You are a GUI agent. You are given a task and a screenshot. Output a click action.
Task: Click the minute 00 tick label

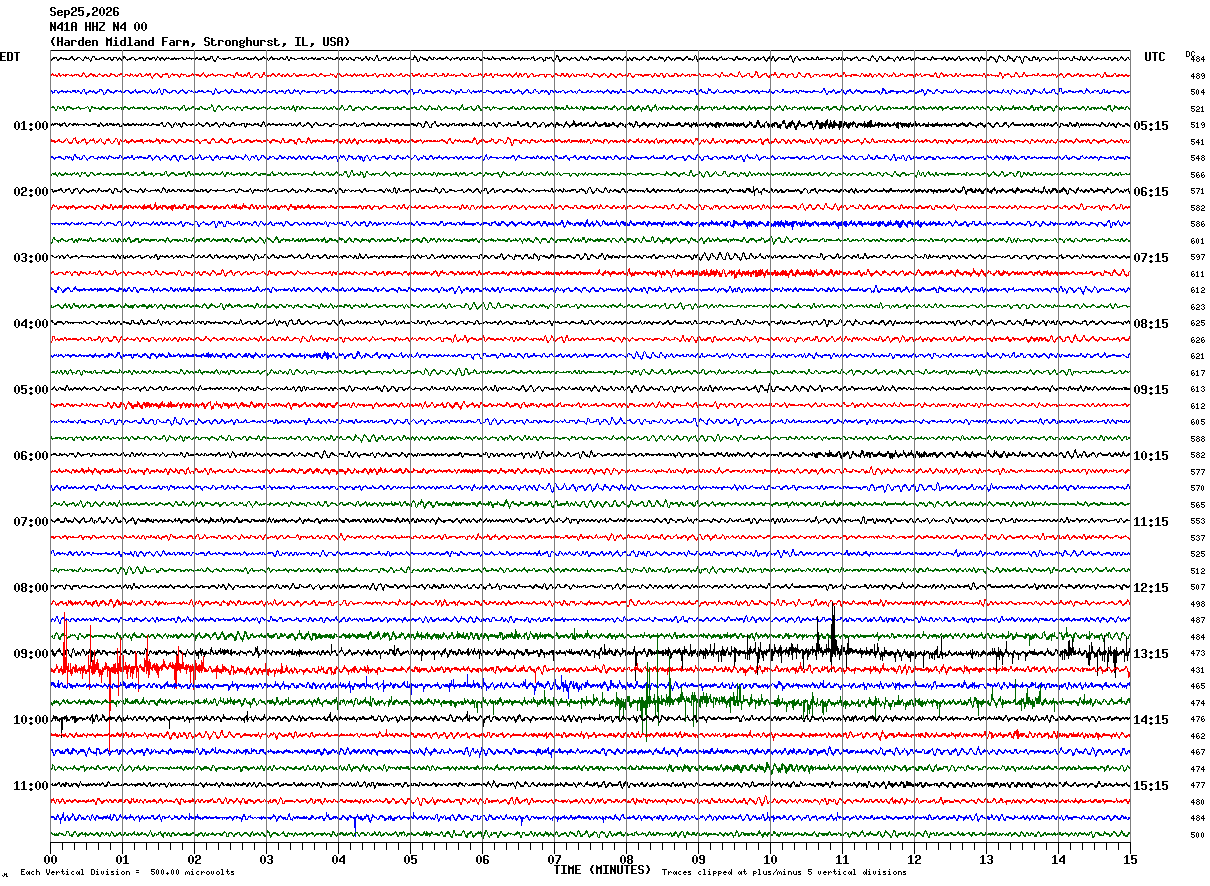pyautogui.click(x=50, y=859)
